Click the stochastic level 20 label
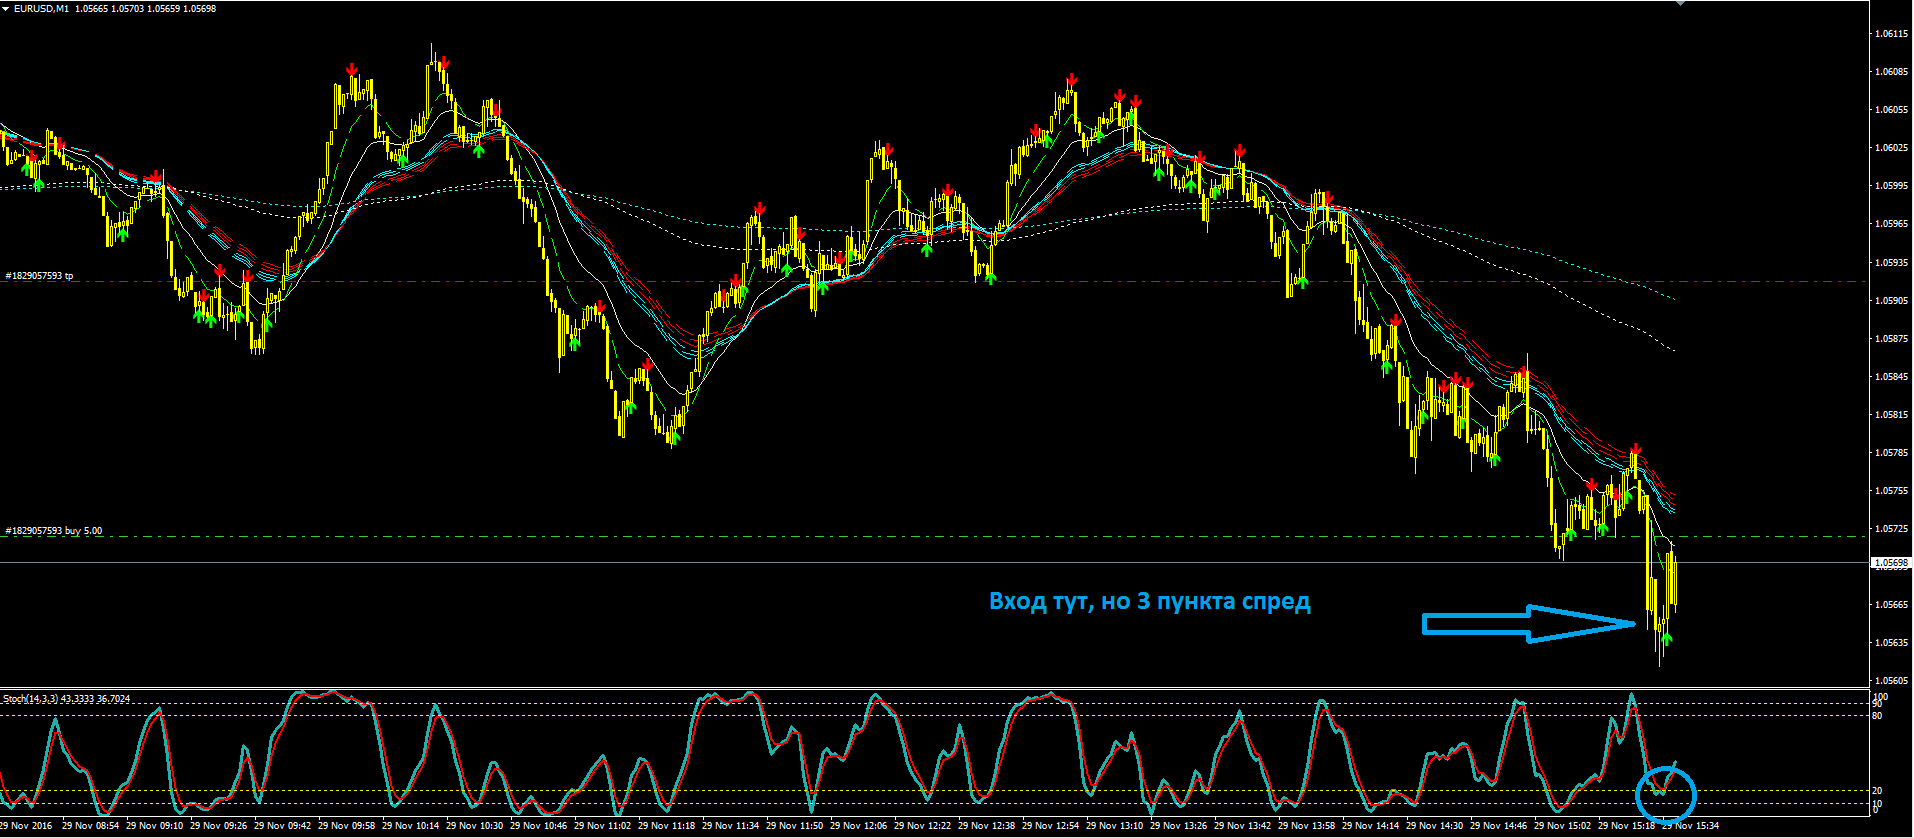Screen dimensions: 1914x838 (x=1877, y=791)
